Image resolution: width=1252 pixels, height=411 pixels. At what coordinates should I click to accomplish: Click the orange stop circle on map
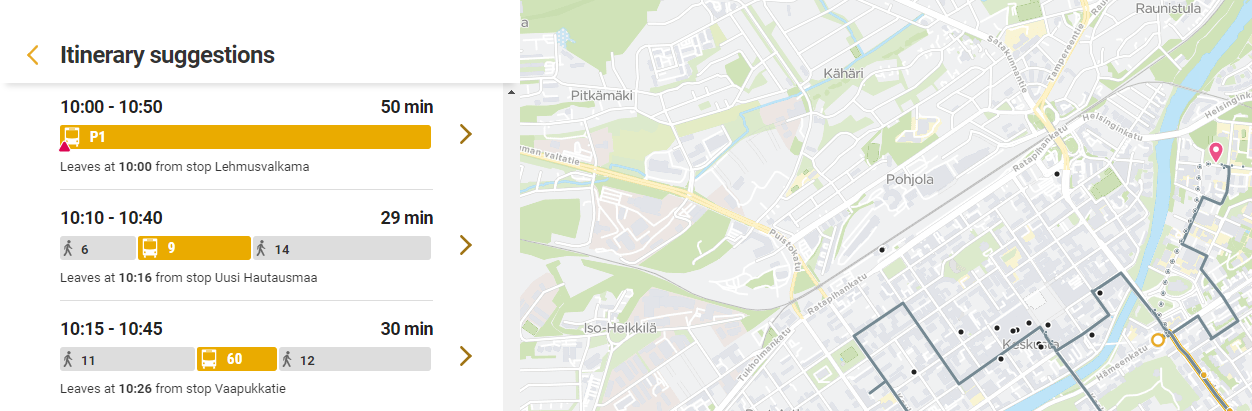pyautogui.click(x=1158, y=340)
